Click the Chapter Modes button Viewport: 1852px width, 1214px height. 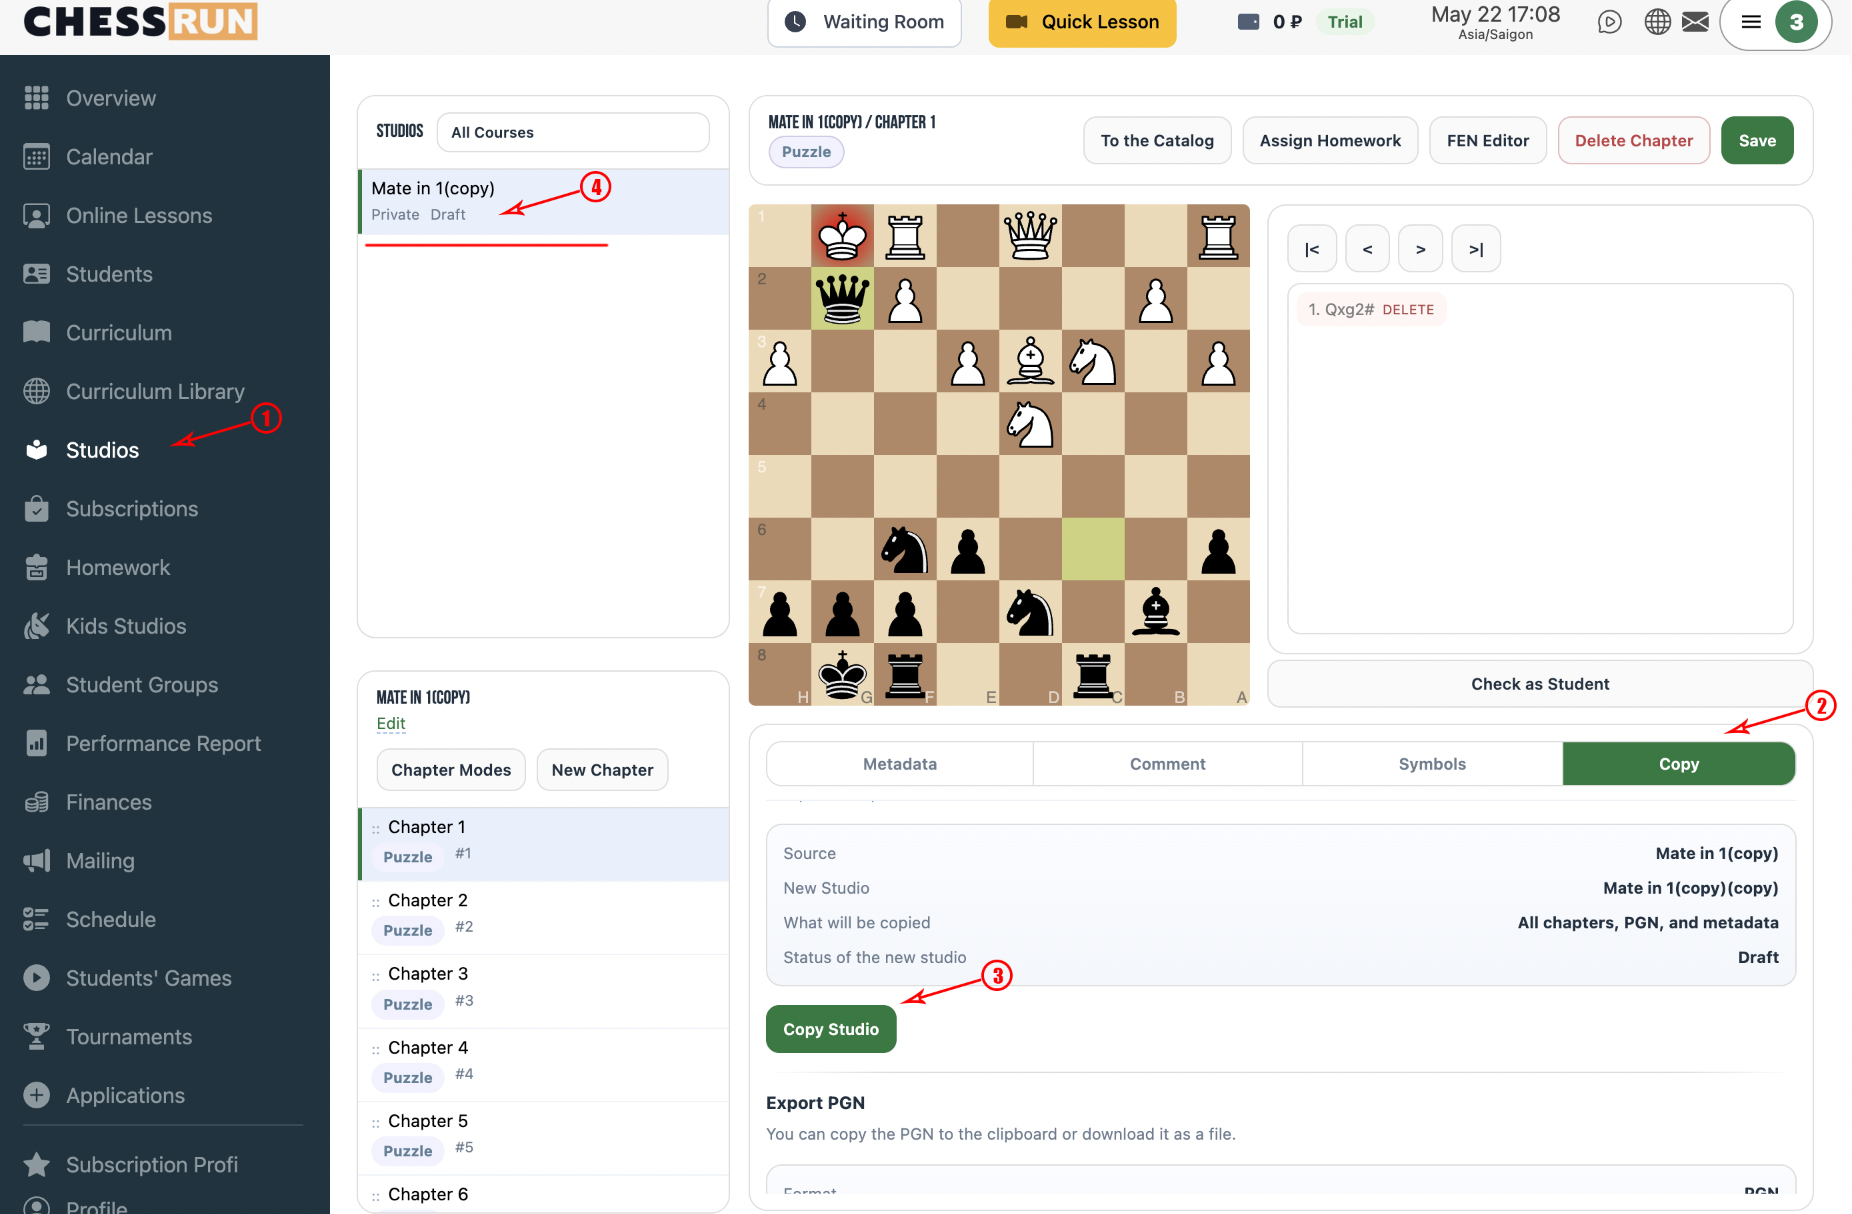click(451, 770)
